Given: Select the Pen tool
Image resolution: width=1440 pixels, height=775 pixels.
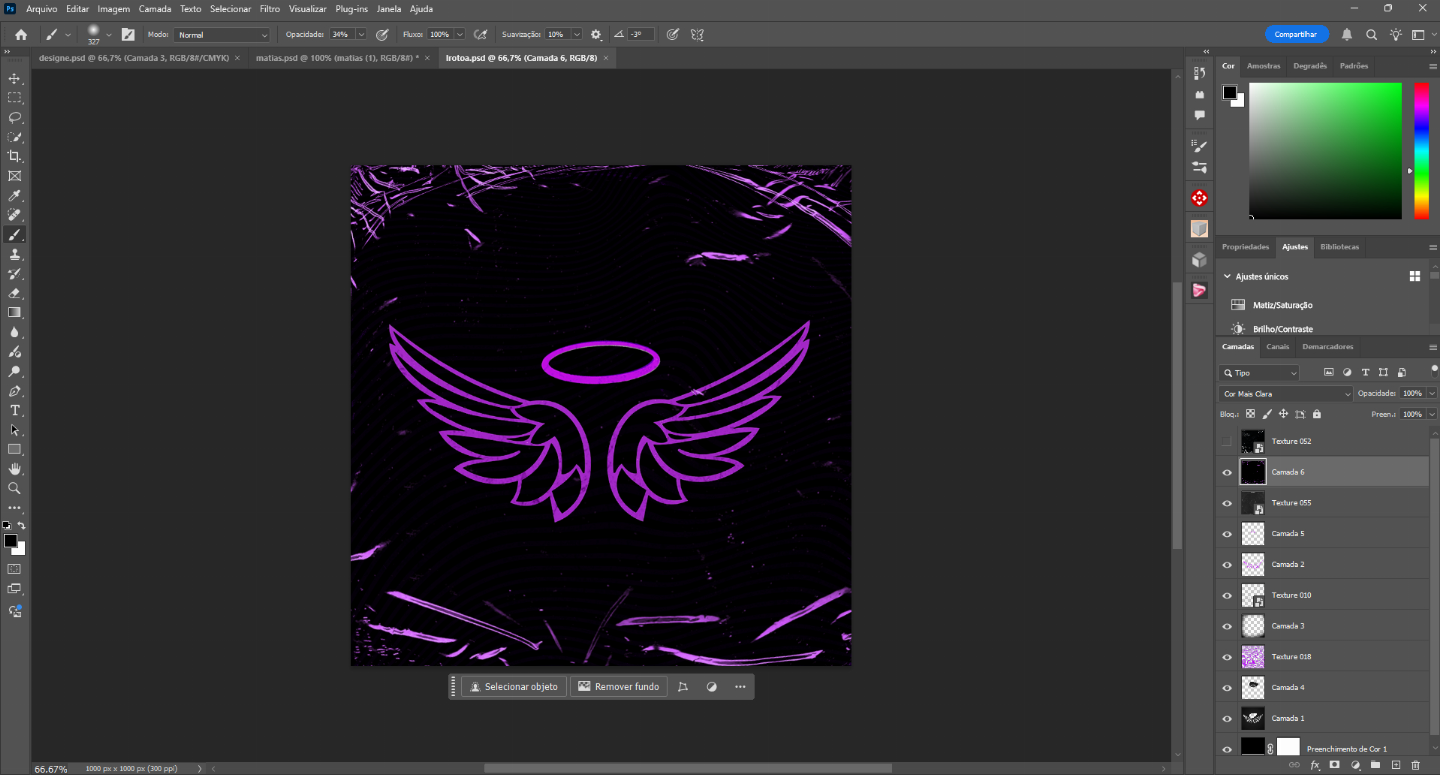Looking at the screenshot, I should pos(15,391).
